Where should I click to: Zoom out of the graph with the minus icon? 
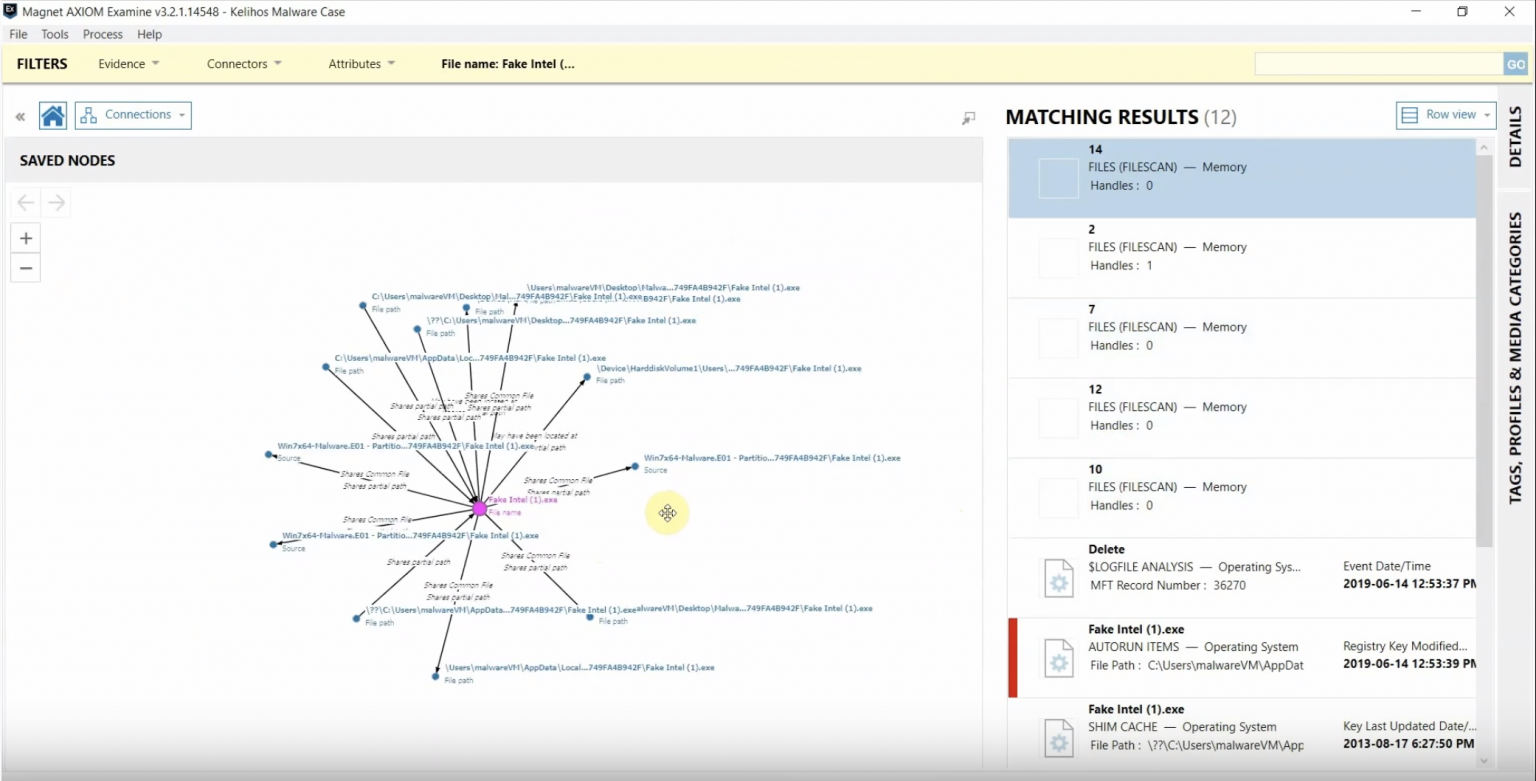click(x=25, y=267)
